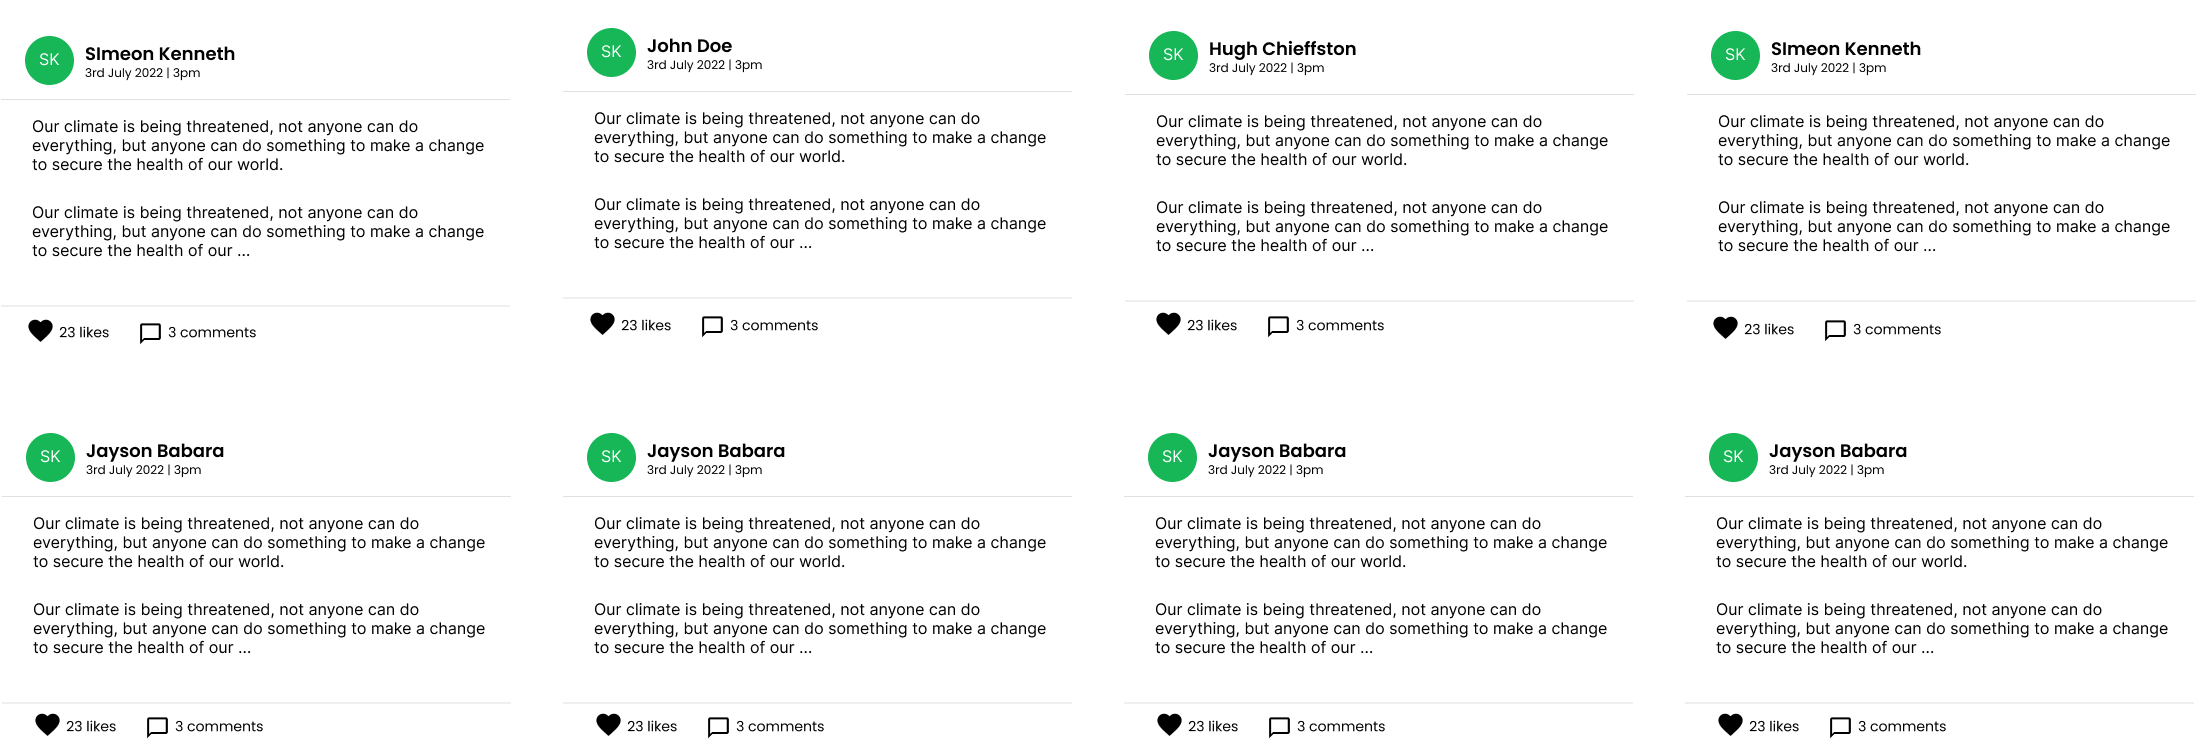Image resolution: width=2196 pixels, height=754 pixels.
Task: Expand truncated text in John Doe's post
Action: pos(805,243)
